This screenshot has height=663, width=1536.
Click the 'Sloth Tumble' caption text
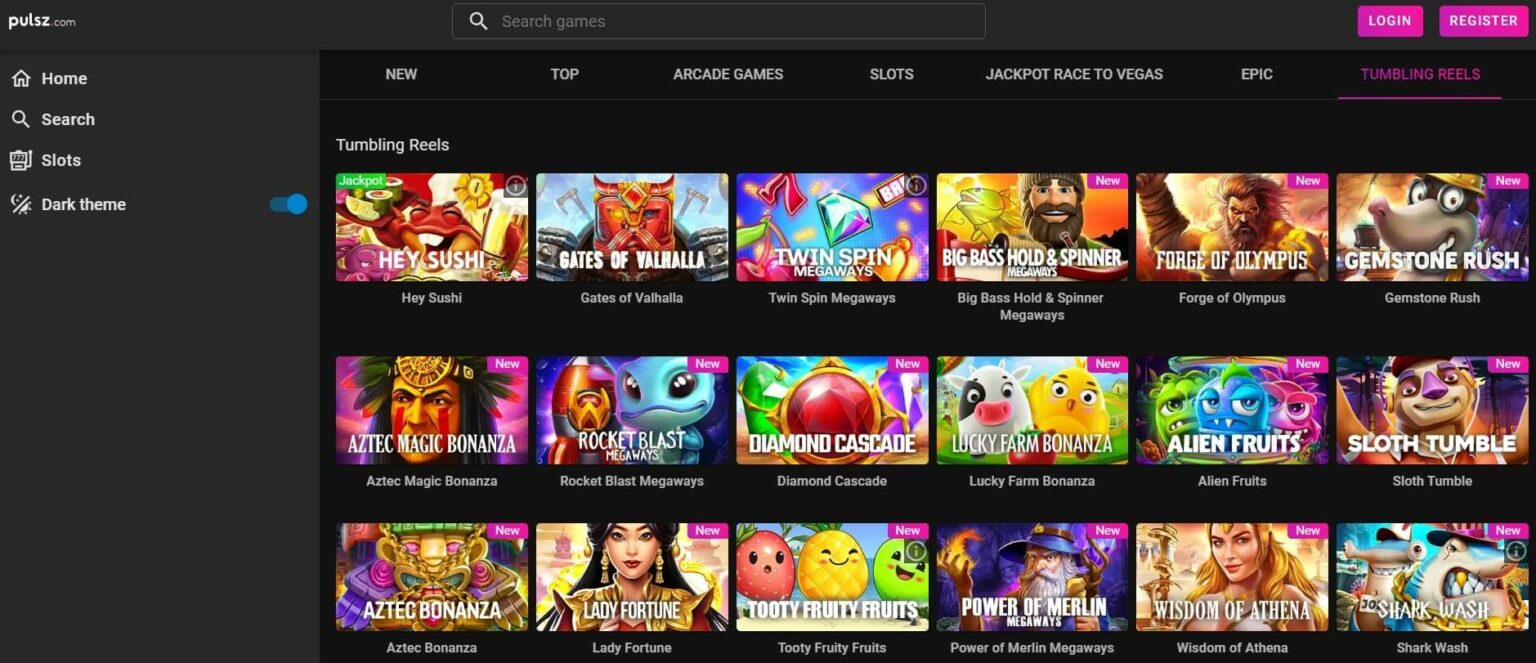pyautogui.click(x=1432, y=481)
